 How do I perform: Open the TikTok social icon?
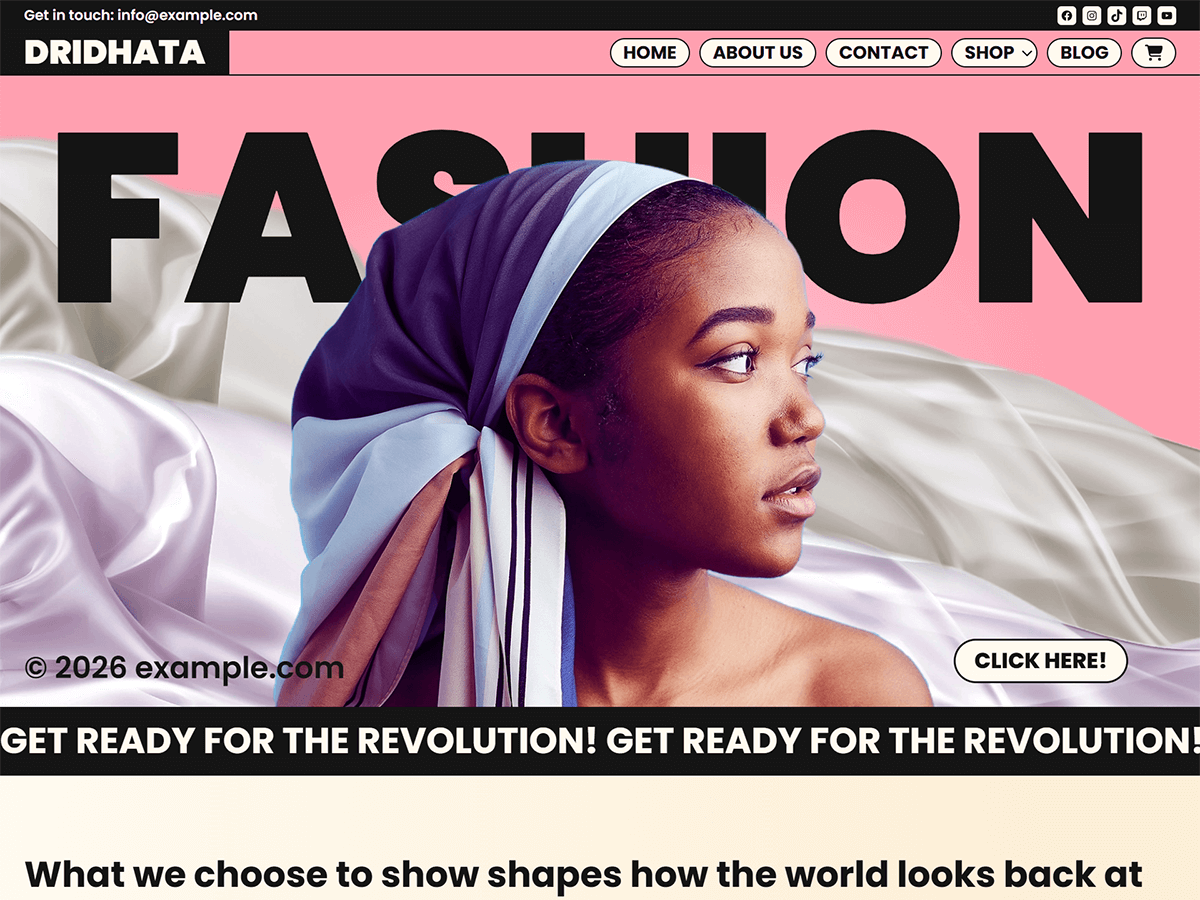(x=1117, y=15)
